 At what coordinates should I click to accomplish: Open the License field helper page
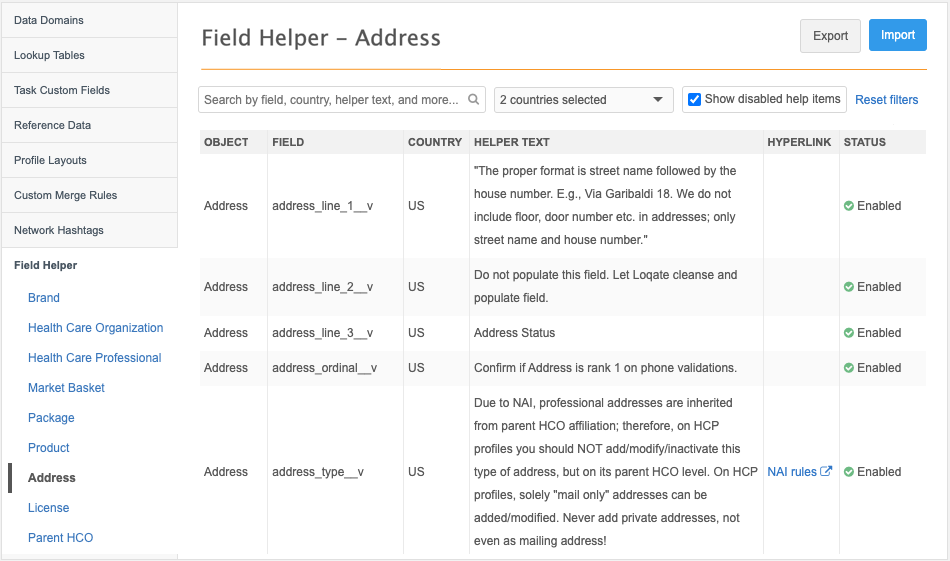point(48,508)
